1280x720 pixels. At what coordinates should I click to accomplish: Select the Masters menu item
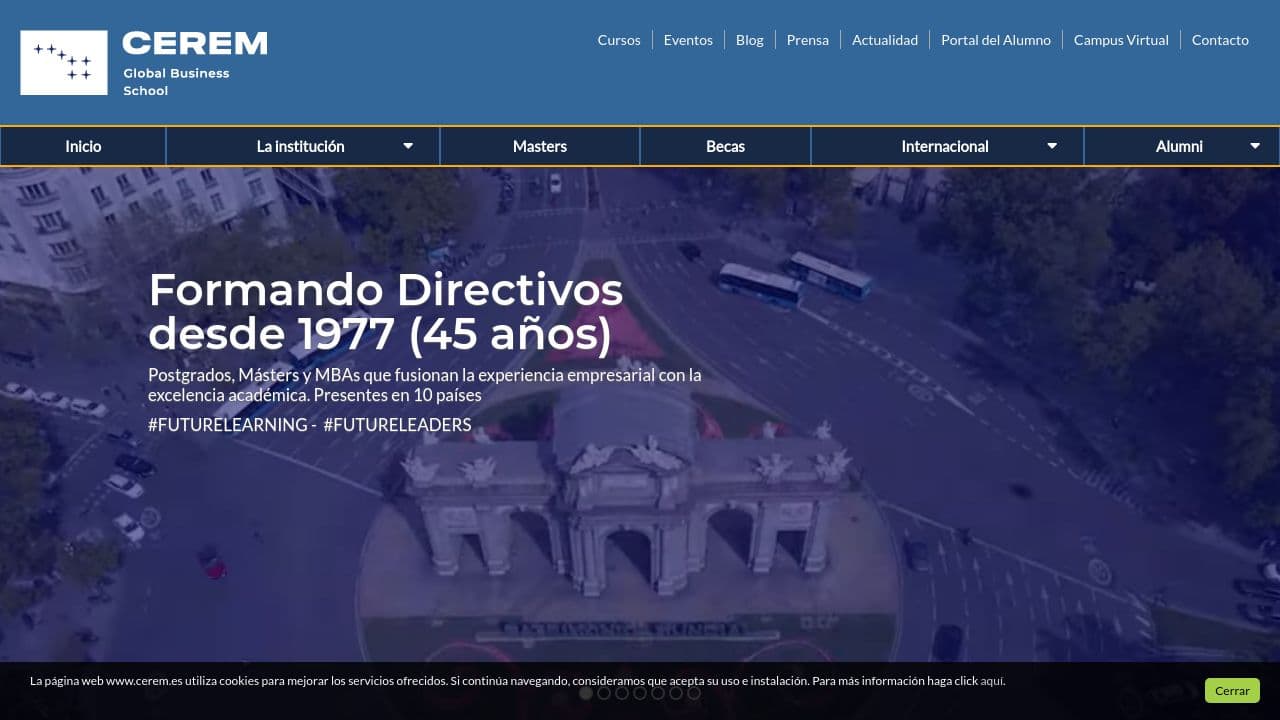point(540,146)
